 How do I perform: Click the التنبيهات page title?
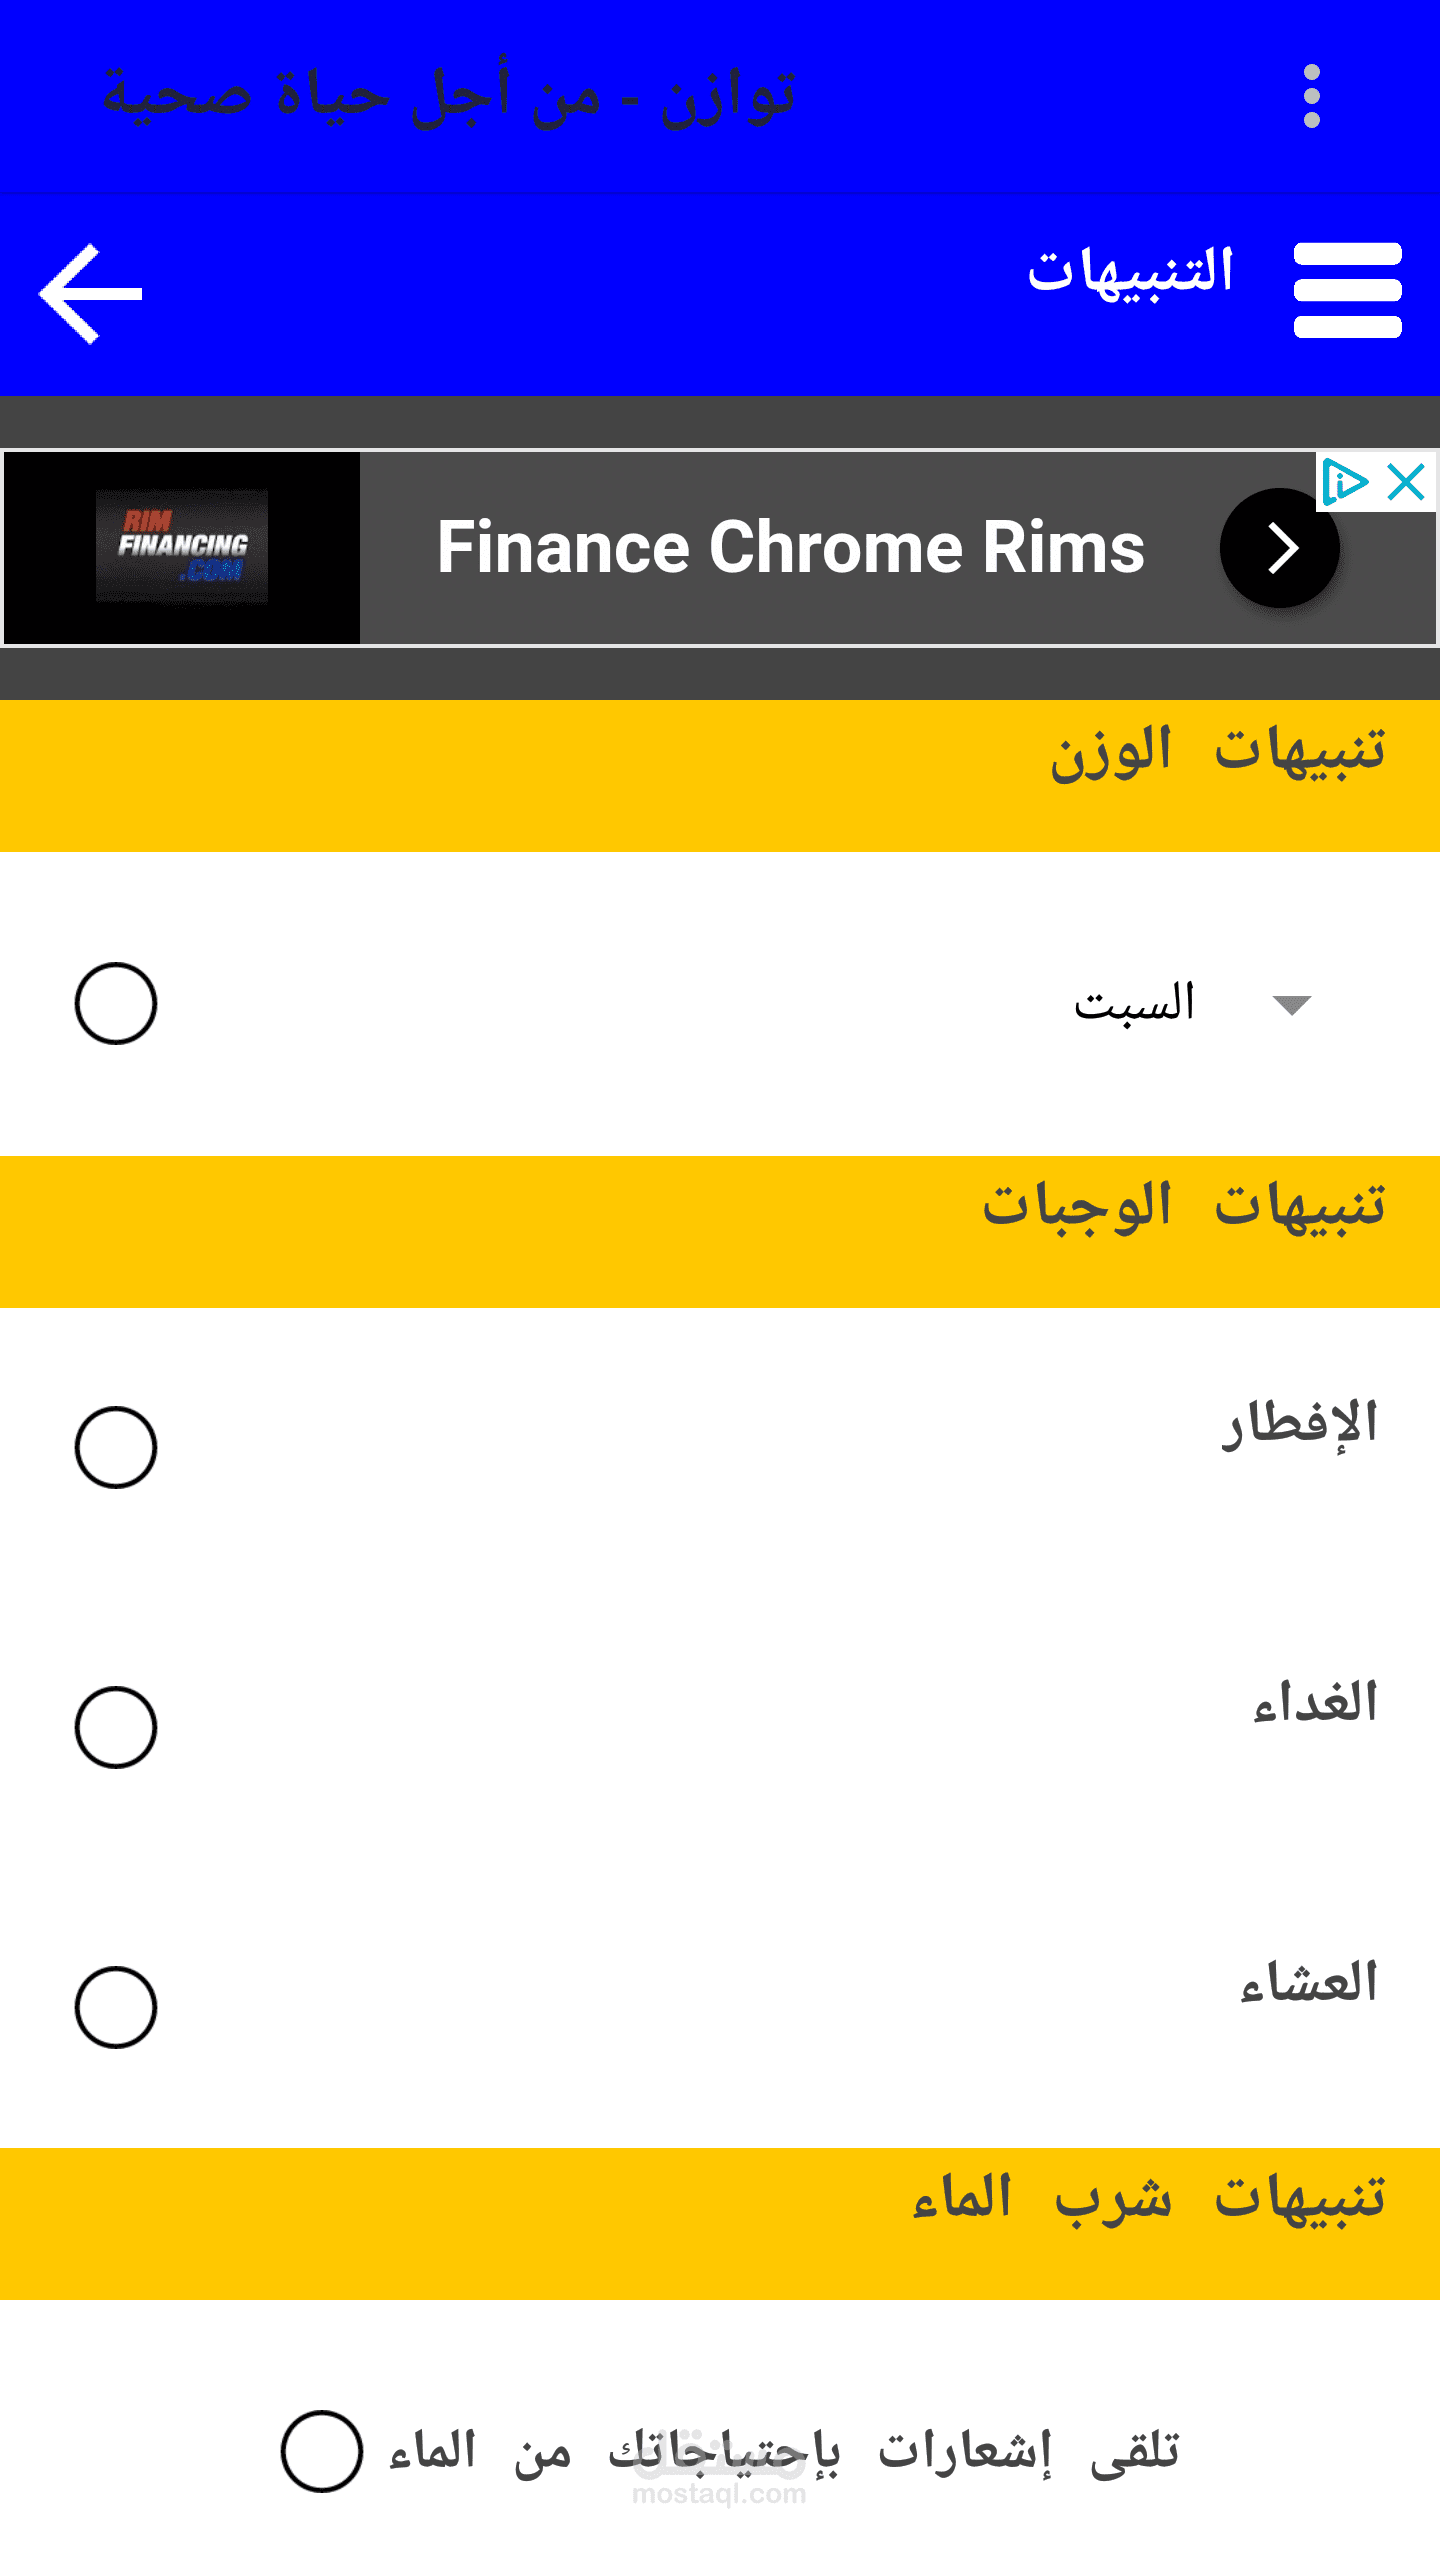(1131, 272)
